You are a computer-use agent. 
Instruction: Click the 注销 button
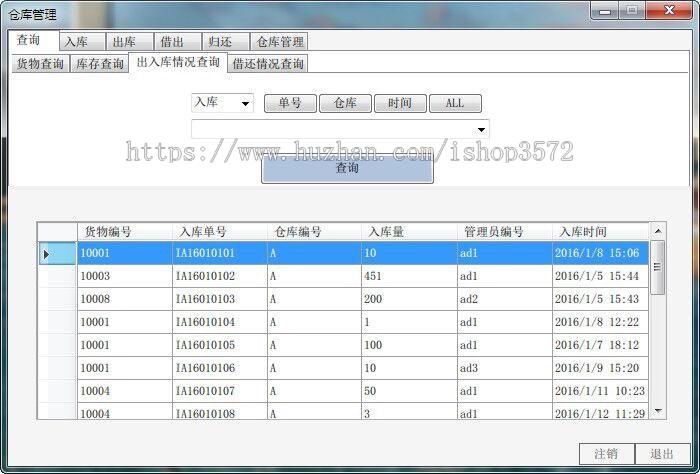pyautogui.click(x=606, y=454)
